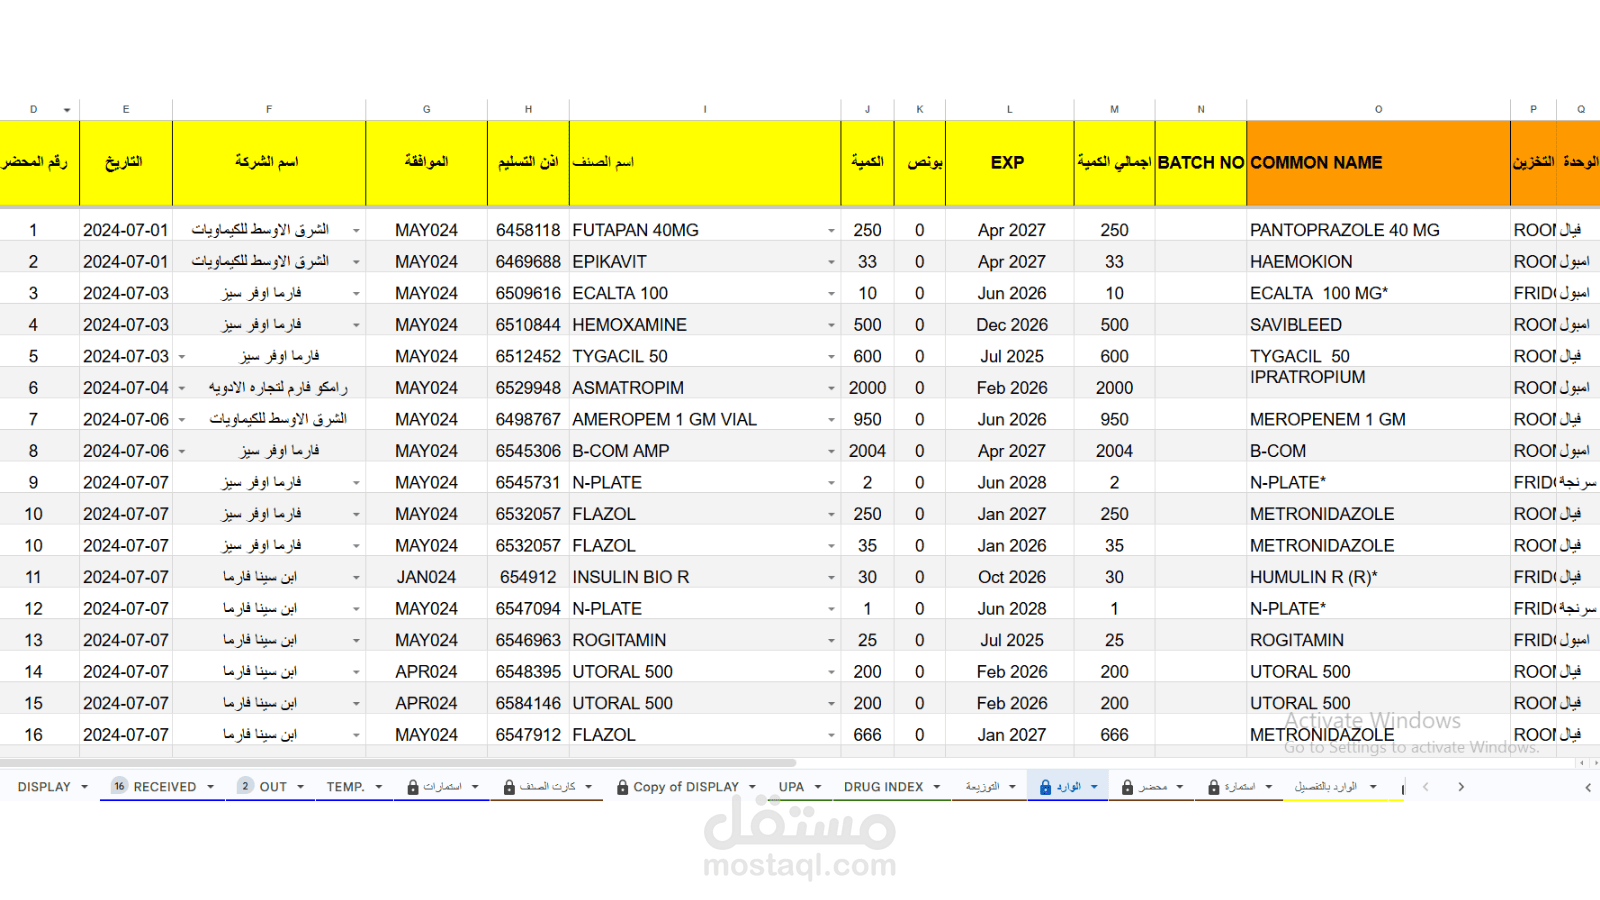
Task: Click the lock icon on محضر sheet tab
Action: pyautogui.click(x=1127, y=787)
